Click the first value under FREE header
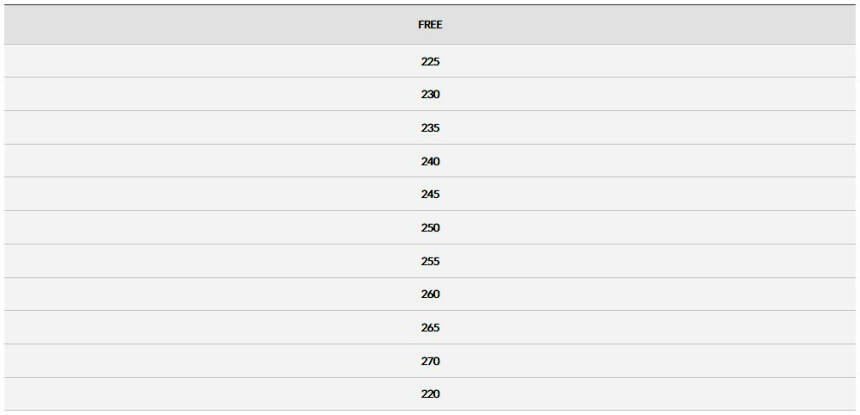 430,62
